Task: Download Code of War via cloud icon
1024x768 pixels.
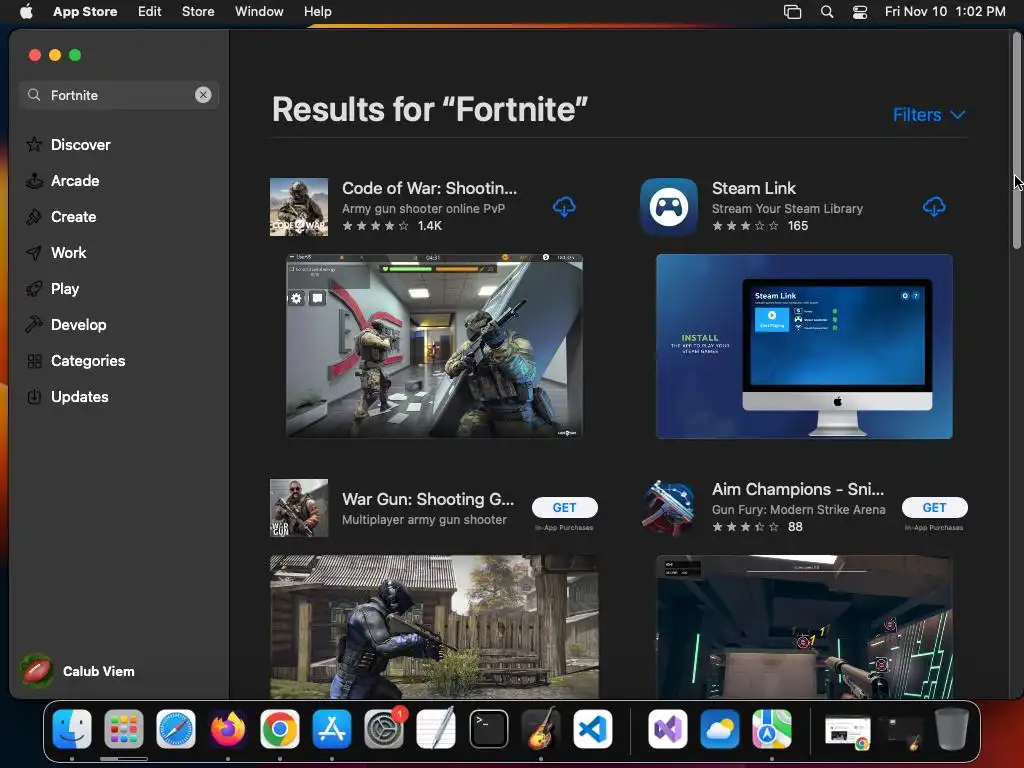Action: click(564, 207)
